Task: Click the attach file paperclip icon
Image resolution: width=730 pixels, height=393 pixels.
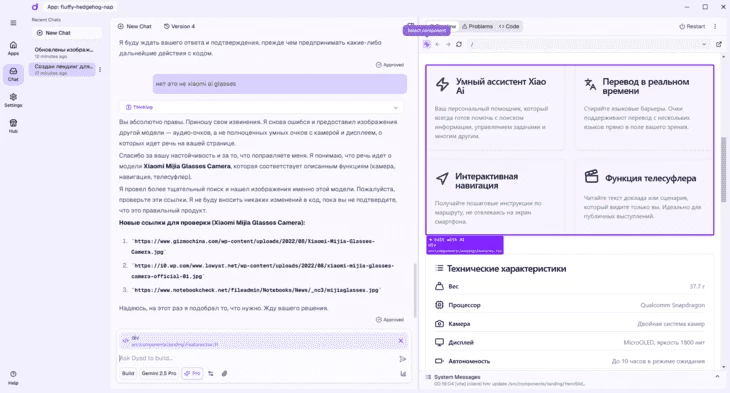Action: [224, 373]
